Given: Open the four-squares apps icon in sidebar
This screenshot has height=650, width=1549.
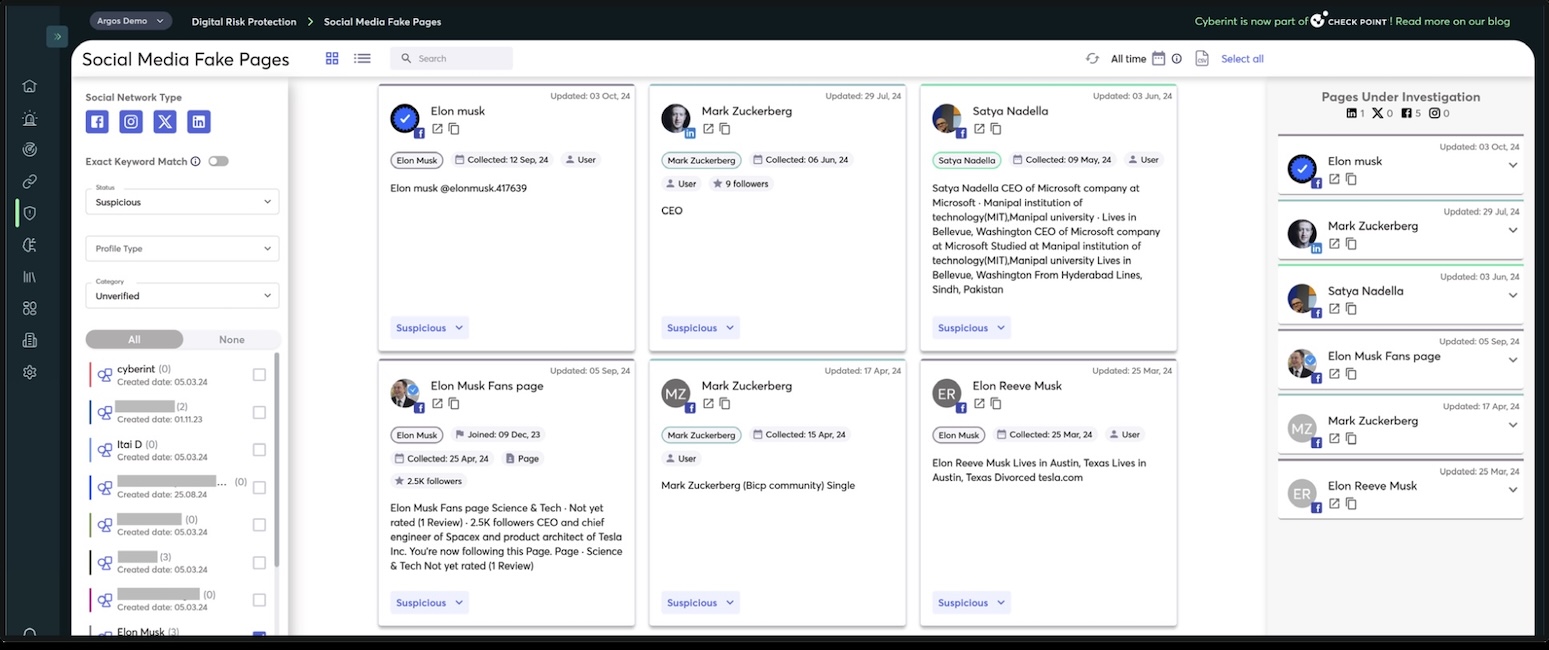Looking at the screenshot, I should coord(29,308).
